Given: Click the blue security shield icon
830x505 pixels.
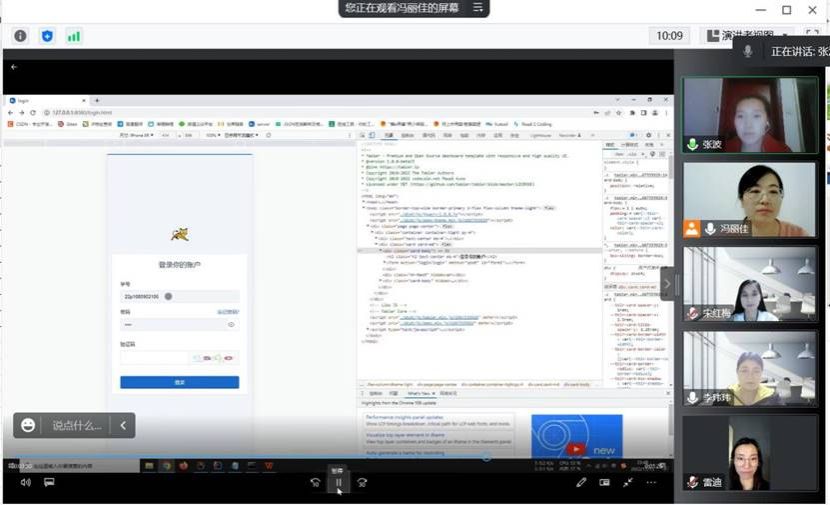Looking at the screenshot, I should (47, 36).
